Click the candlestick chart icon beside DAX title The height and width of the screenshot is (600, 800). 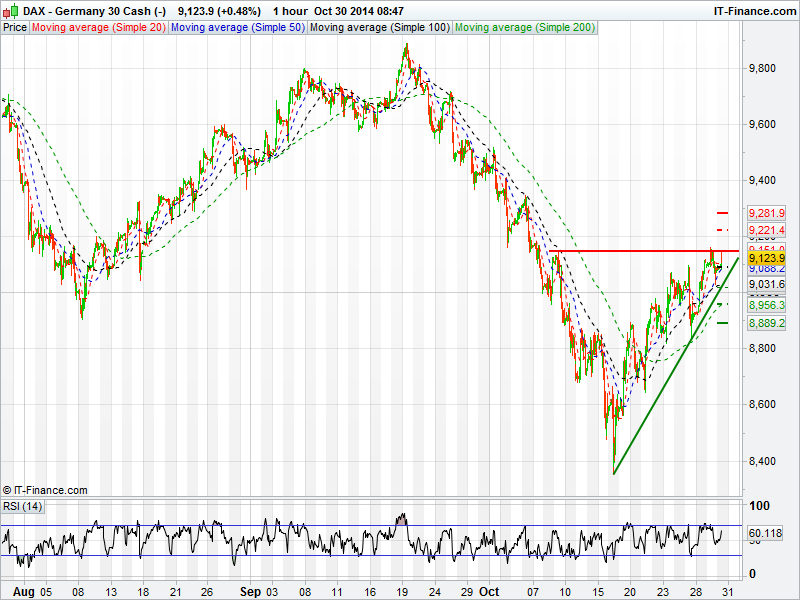(x=10, y=11)
